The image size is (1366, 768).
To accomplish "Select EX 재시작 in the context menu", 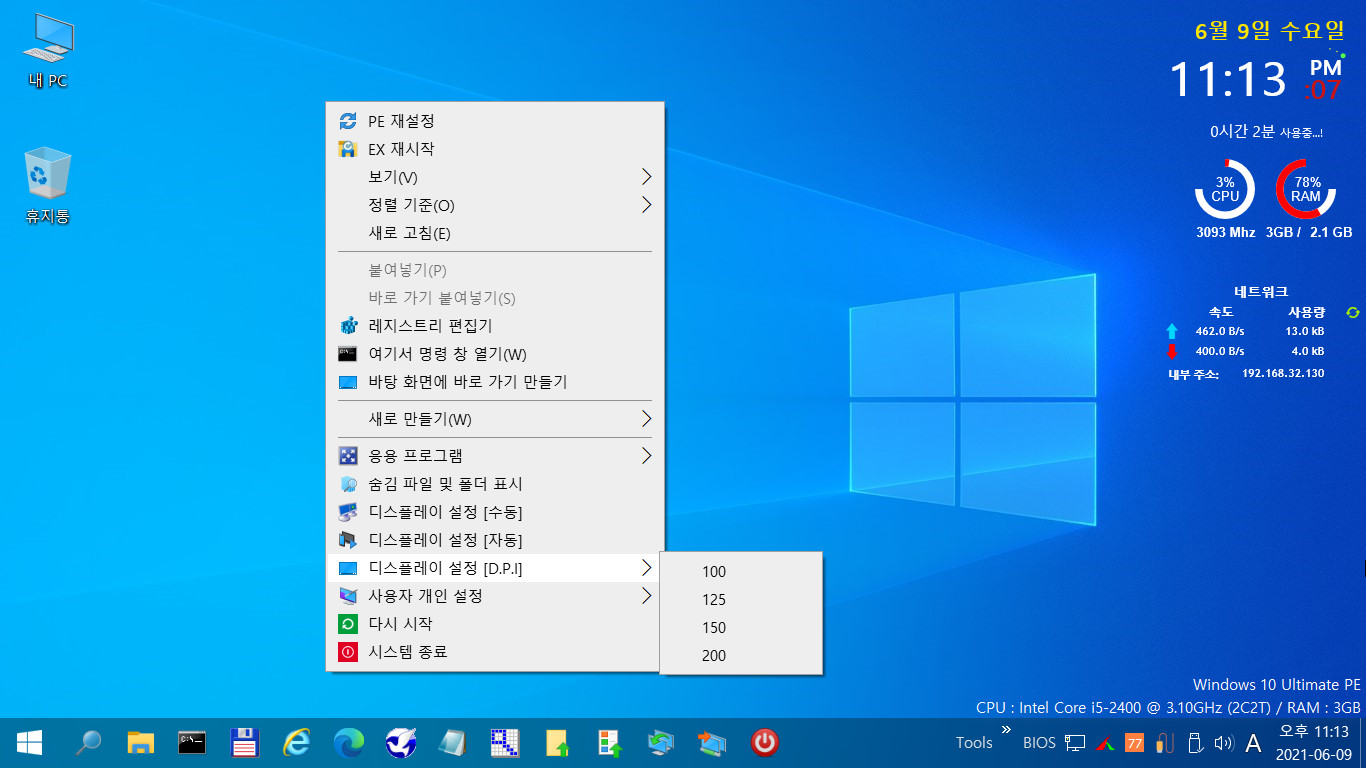I will point(495,149).
